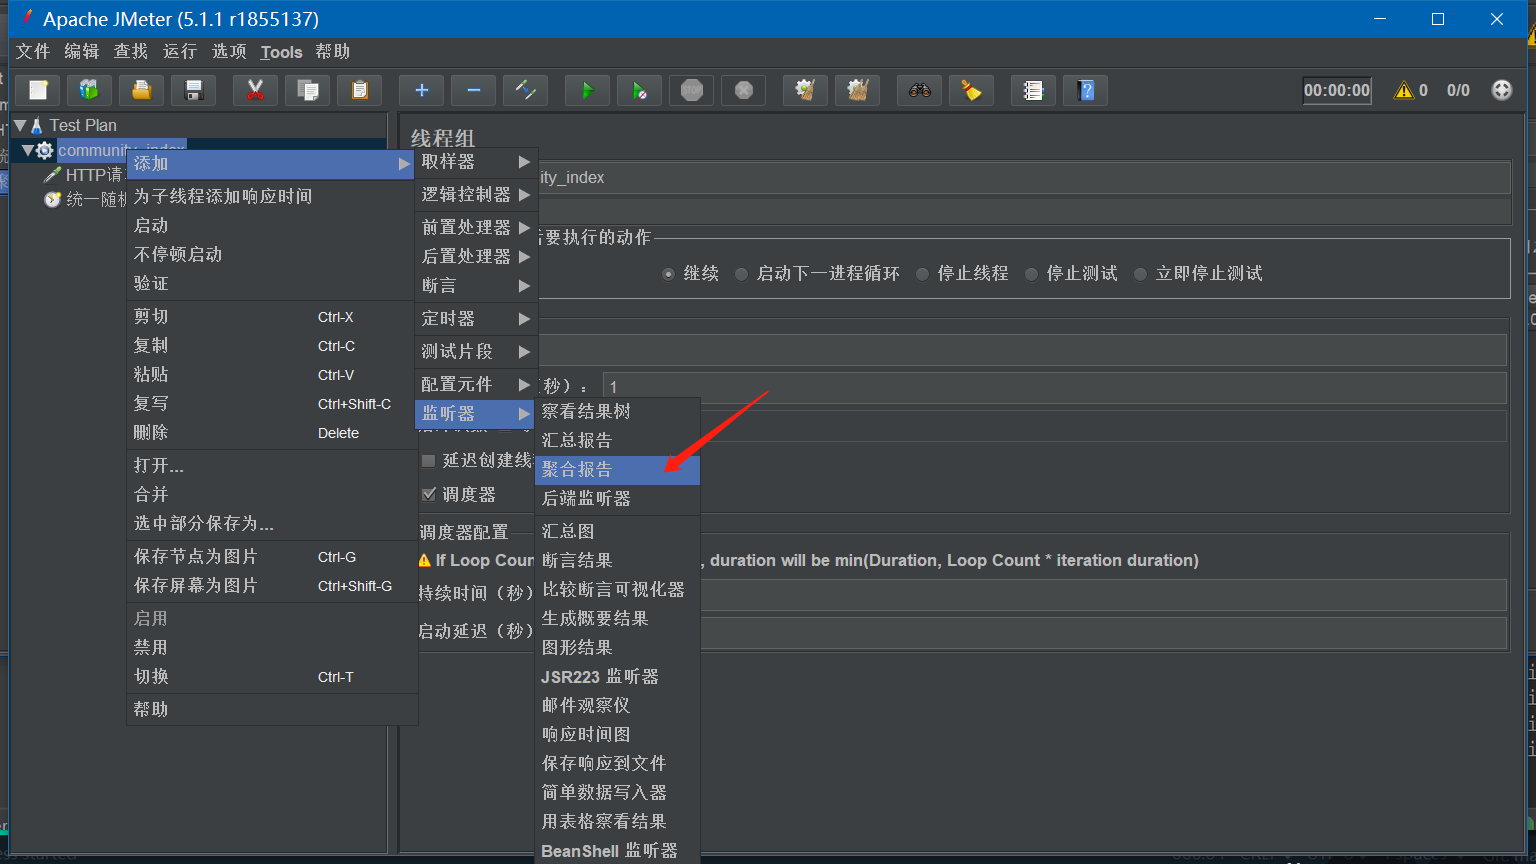This screenshot has width=1536, height=864.
Task: Click the ramp-up seconds field showing 1
Action: click(1054, 387)
